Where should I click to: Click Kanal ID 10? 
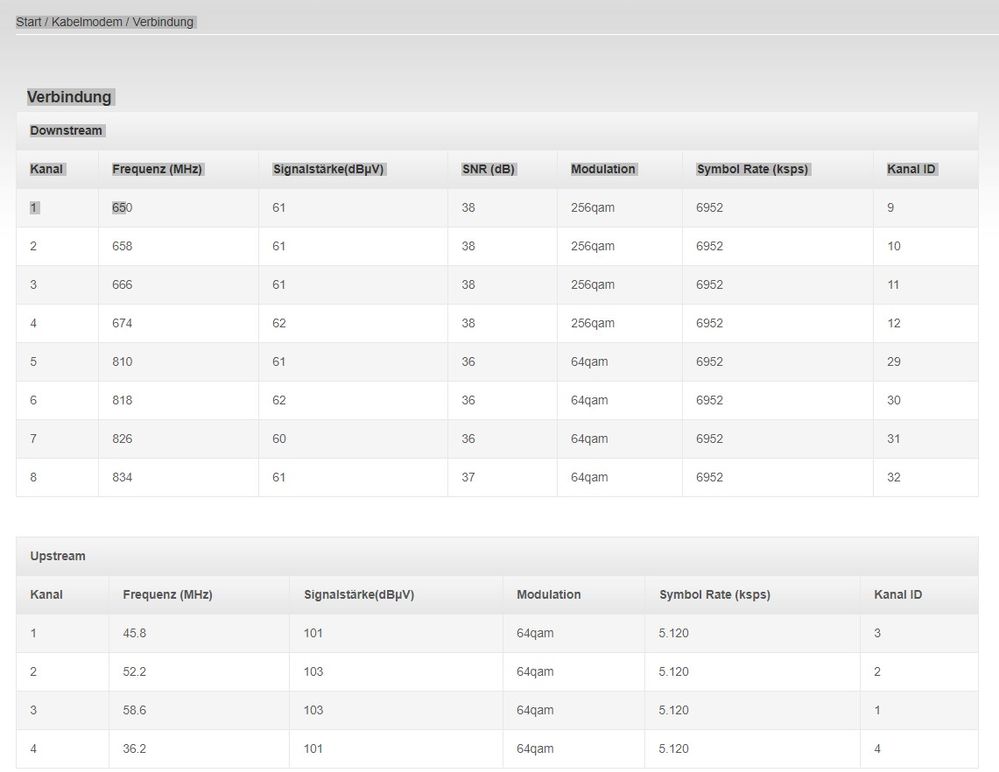pos(894,247)
